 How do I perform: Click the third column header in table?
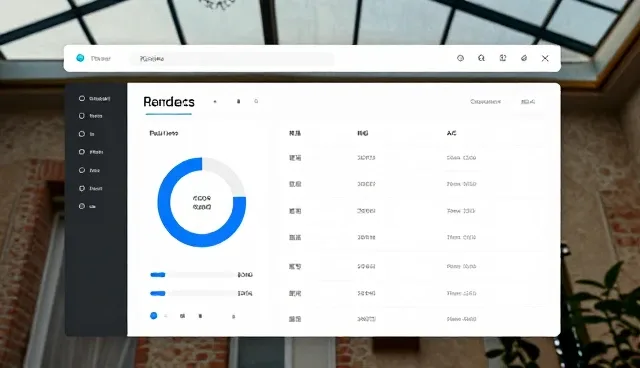[x=451, y=133]
